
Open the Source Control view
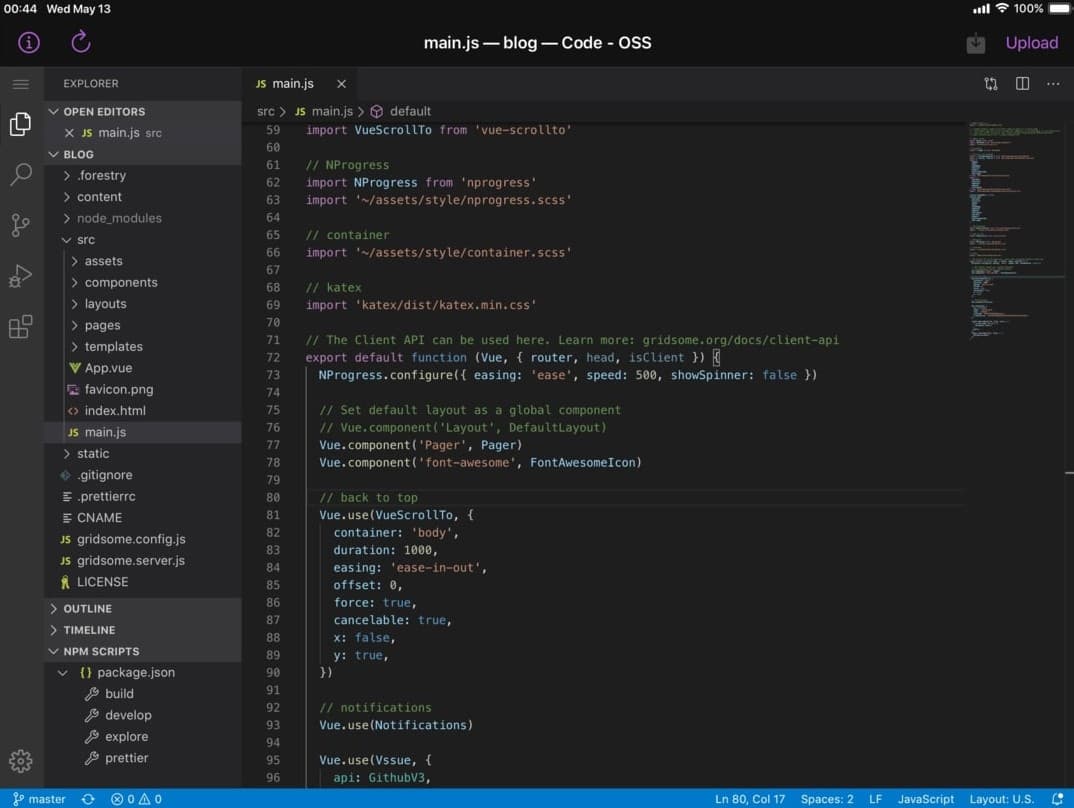point(20,225)
